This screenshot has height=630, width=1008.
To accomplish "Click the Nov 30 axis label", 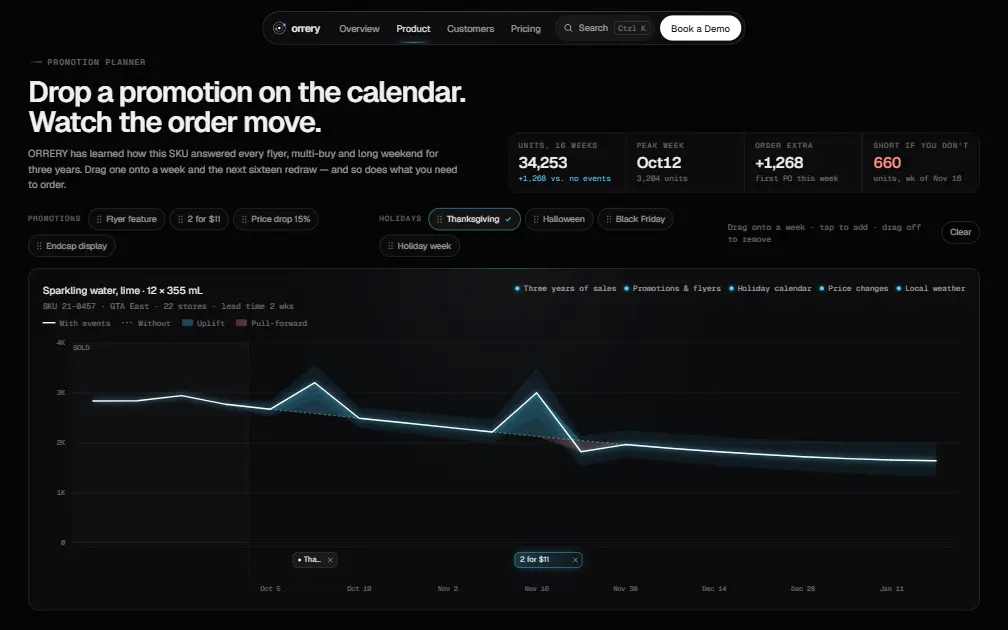I will [626, 589].
